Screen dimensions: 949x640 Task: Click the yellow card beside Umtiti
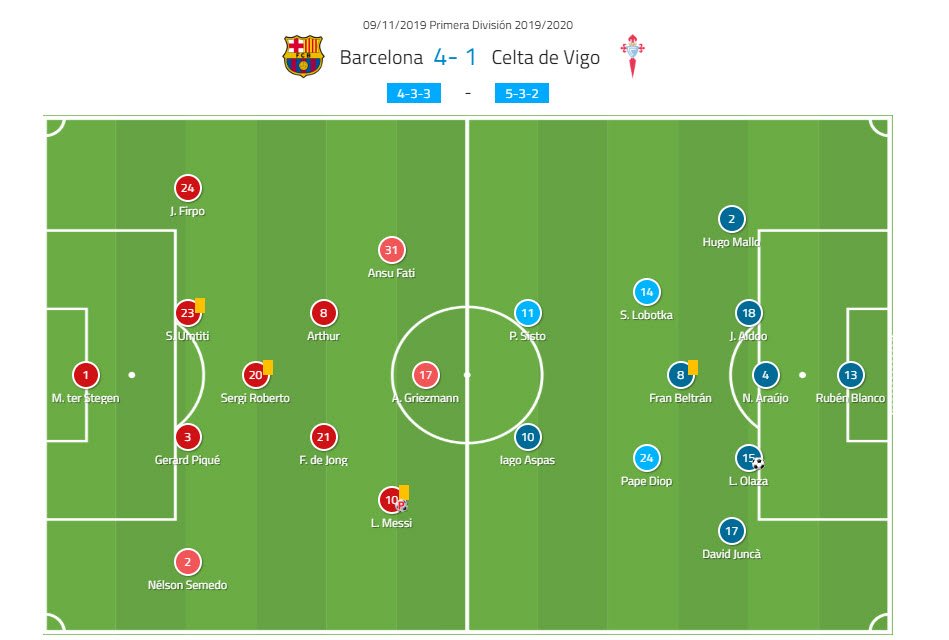pyautogui.click(x=200, y=305)
